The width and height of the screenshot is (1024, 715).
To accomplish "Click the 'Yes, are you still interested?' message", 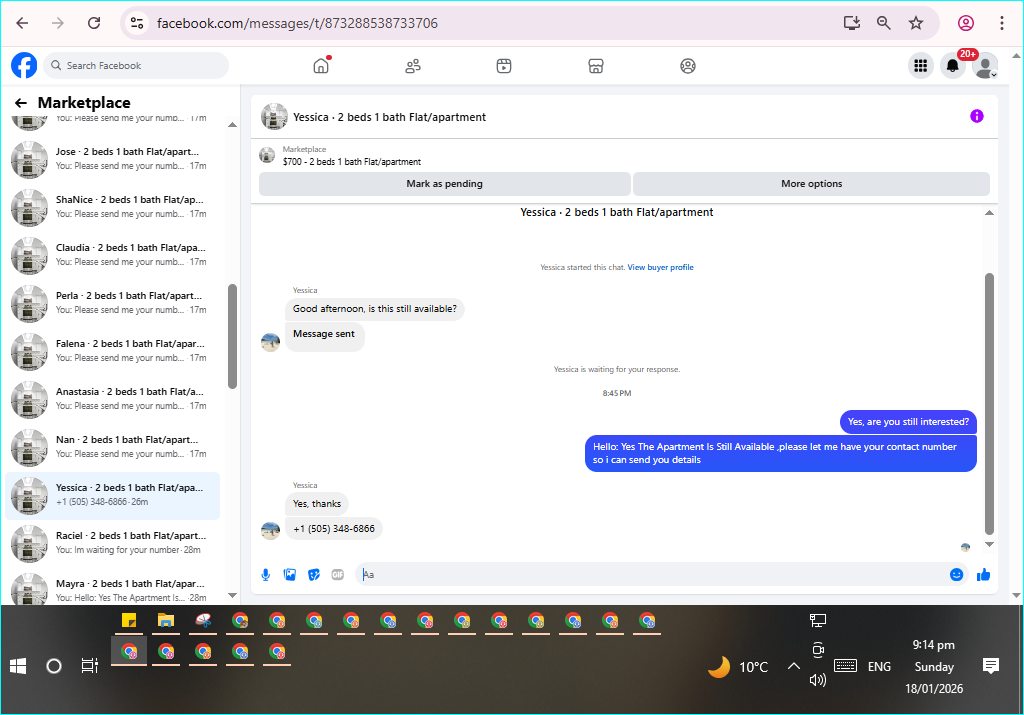I will click(908, 422).
